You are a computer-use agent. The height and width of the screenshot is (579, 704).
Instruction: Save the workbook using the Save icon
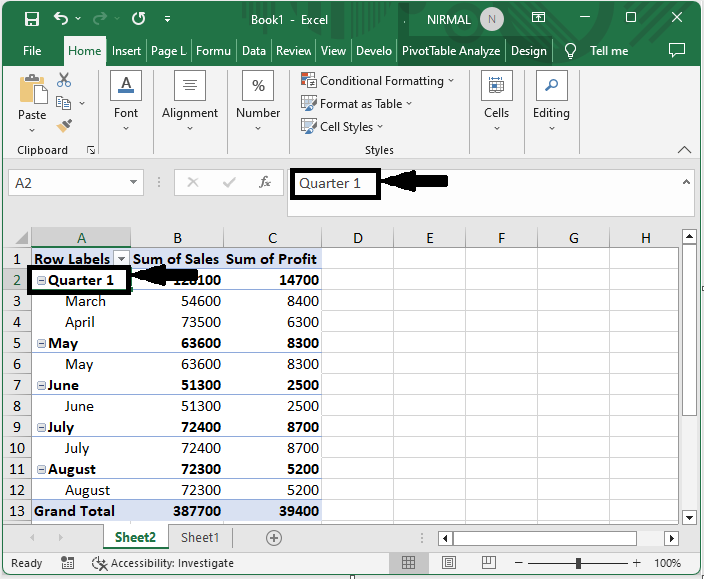(31, 19)
